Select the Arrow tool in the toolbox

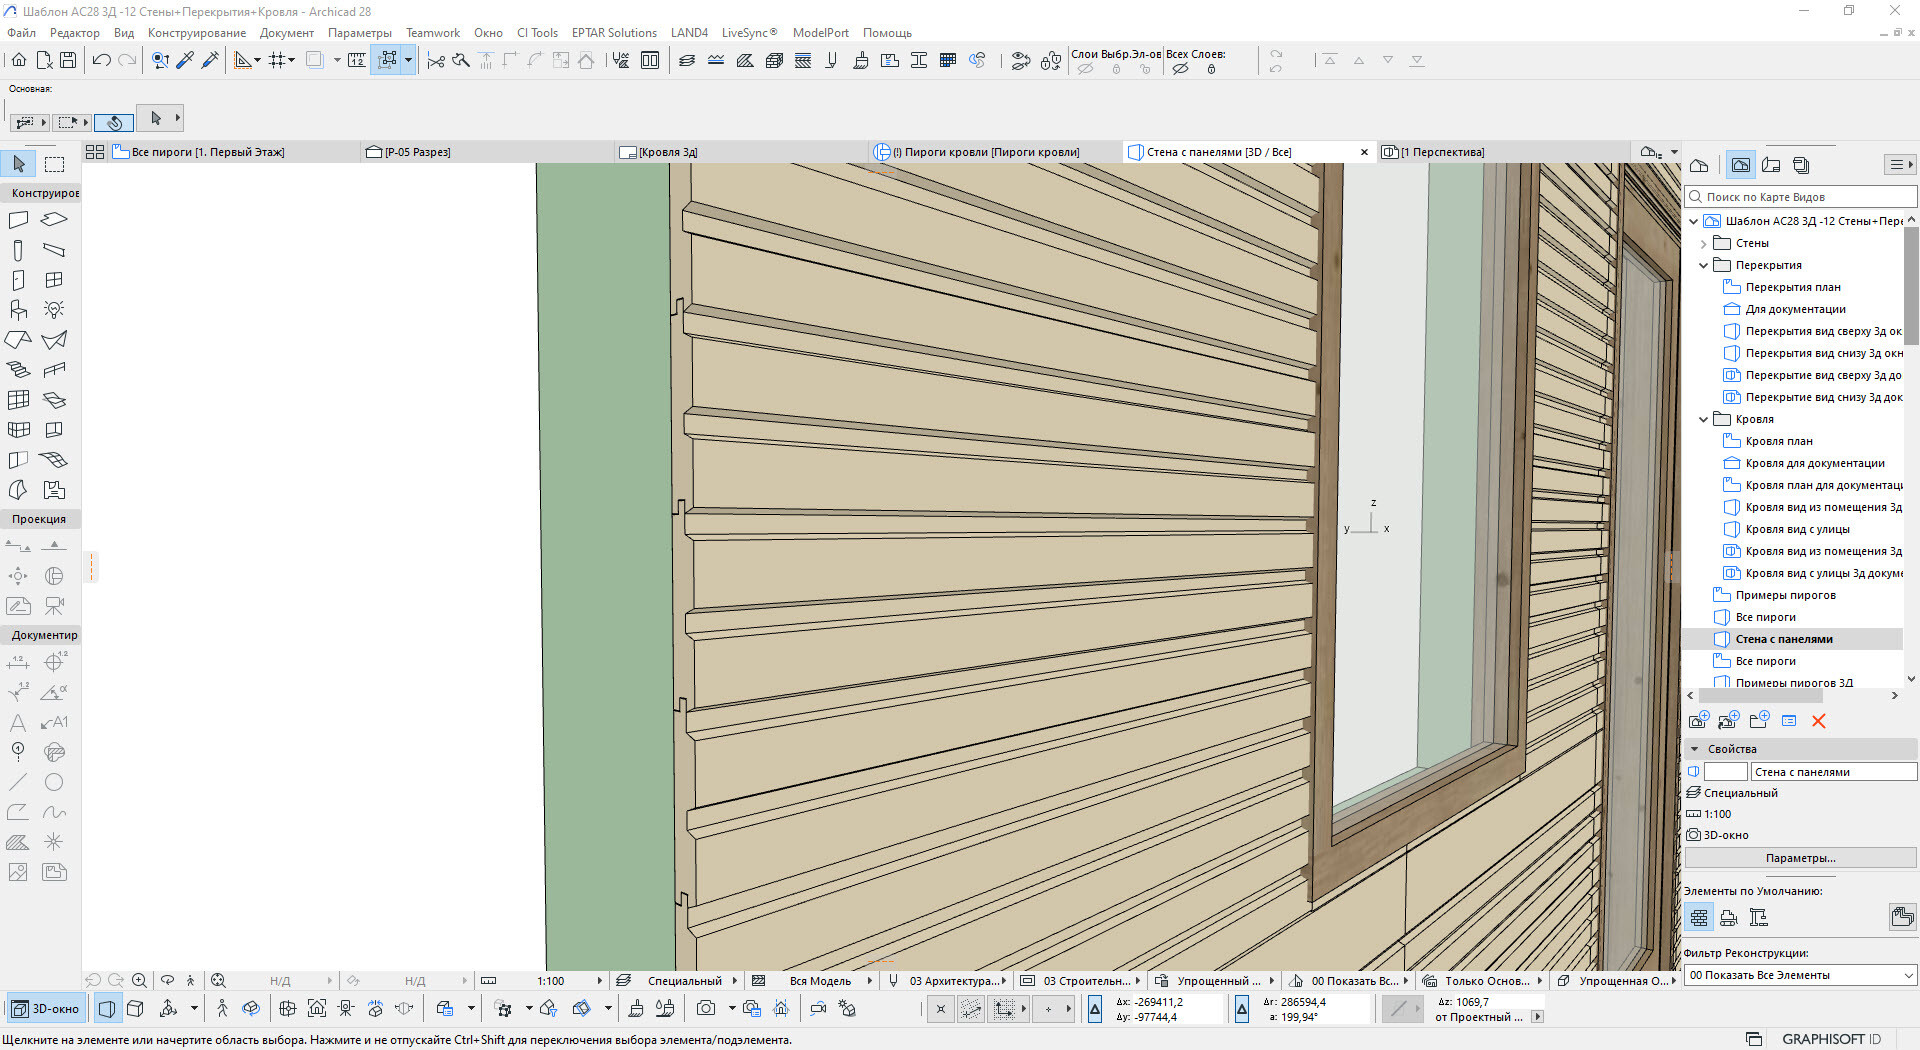click(x=18, y=164)
